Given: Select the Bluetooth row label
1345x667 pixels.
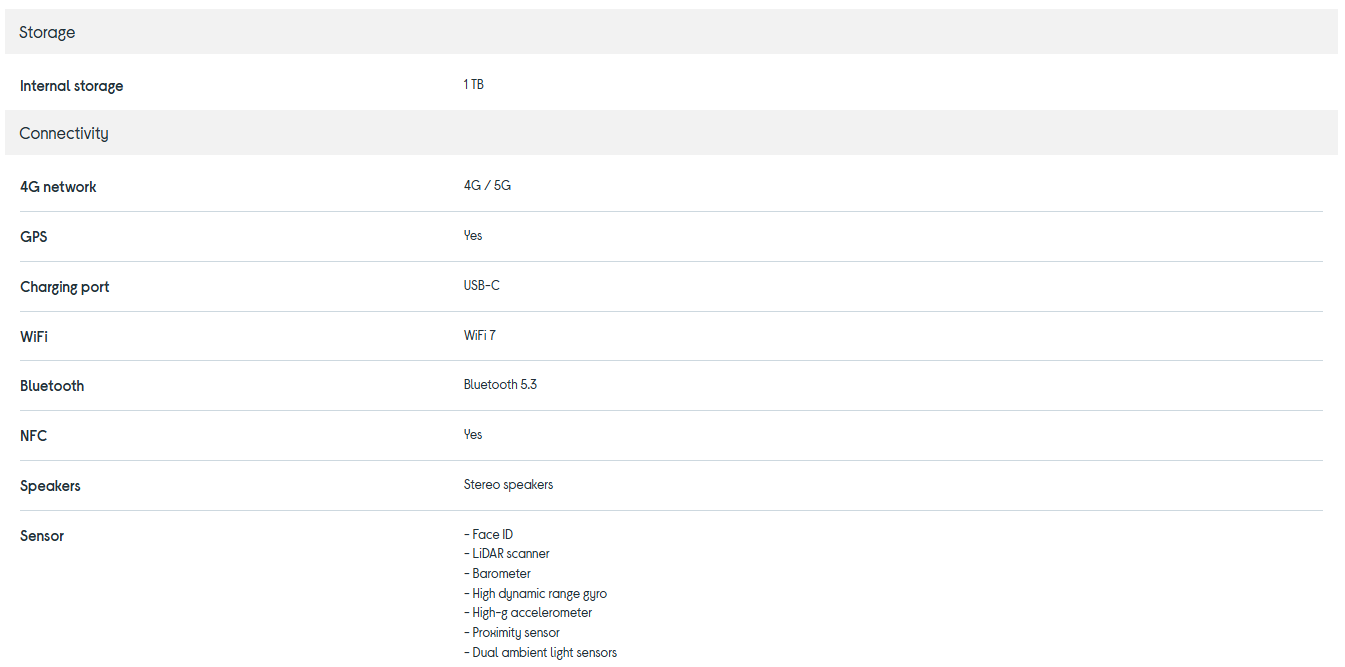Looking at the screenshot, I should point(52,386).
